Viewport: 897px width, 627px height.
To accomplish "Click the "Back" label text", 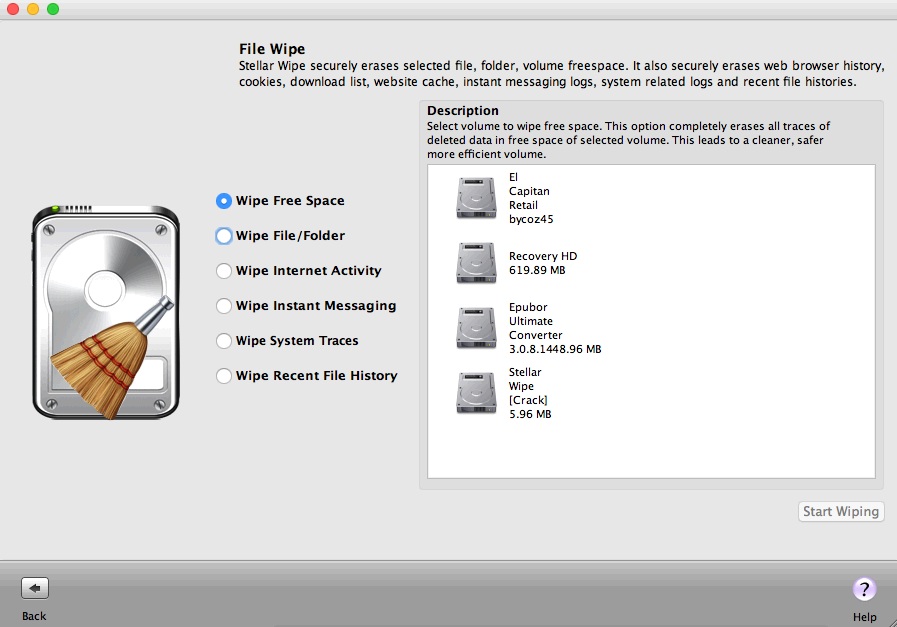I will [34, 616].
